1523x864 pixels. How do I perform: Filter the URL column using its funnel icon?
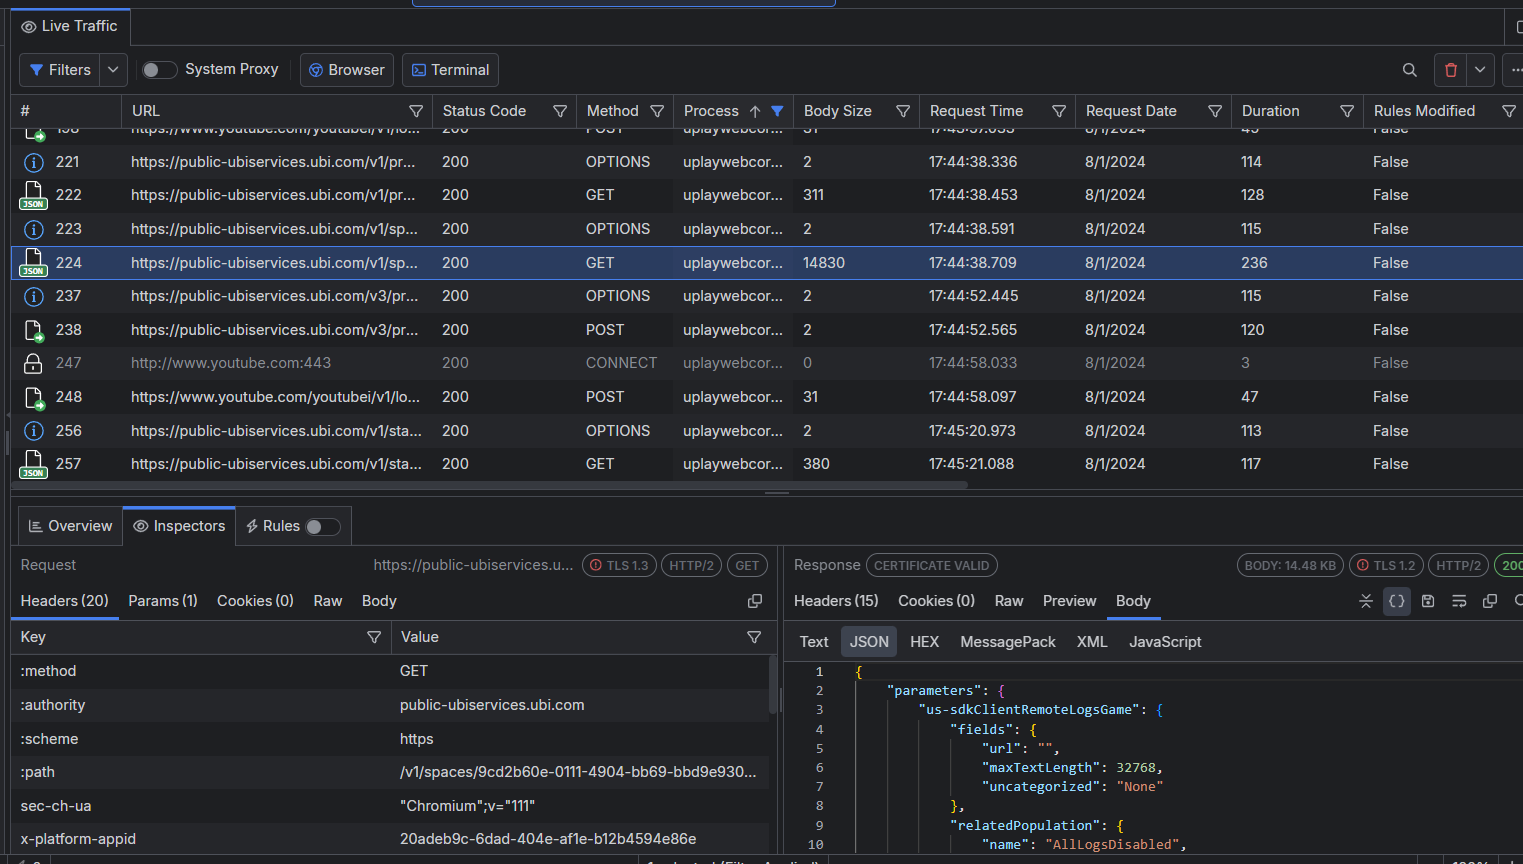click(x=416, y=111)
